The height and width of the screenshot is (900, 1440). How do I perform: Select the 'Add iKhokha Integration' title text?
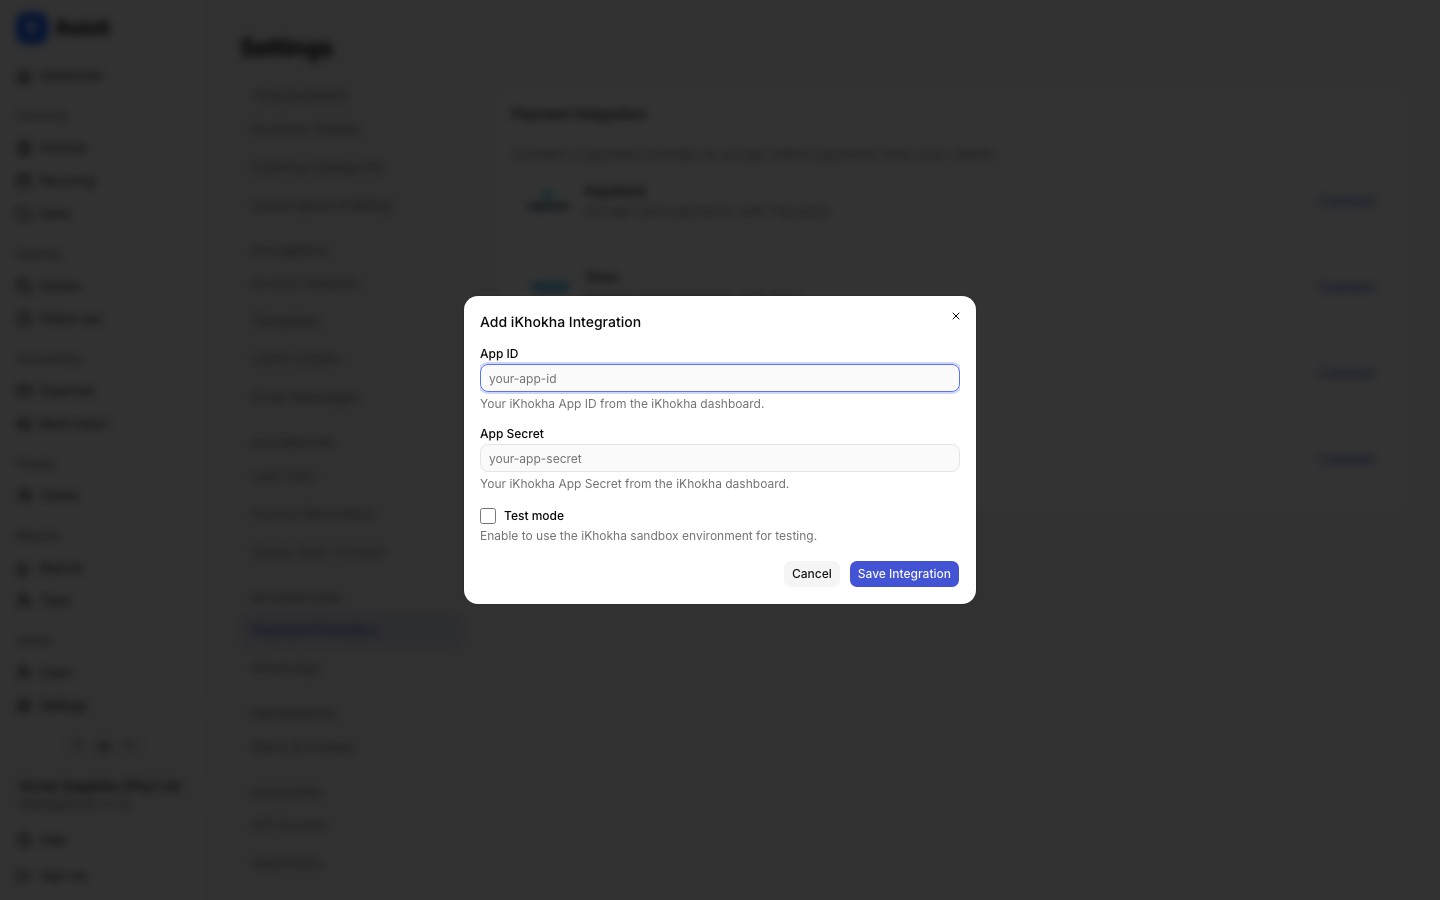[560, 322]
